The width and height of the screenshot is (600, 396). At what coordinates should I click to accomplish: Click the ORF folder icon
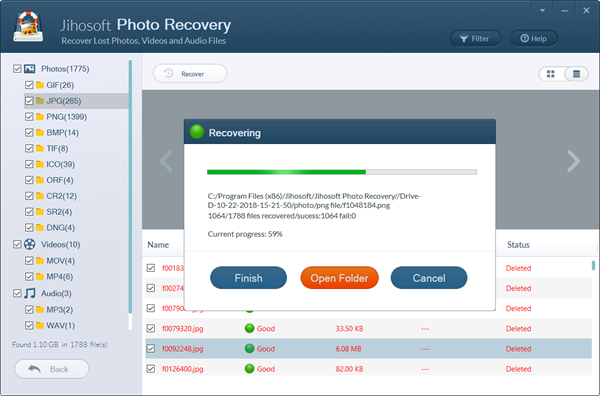(x=40, y=180)
